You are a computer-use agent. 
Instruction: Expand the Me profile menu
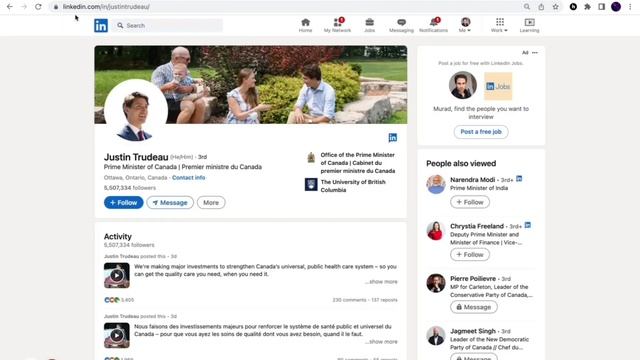(x=465, y=25)
